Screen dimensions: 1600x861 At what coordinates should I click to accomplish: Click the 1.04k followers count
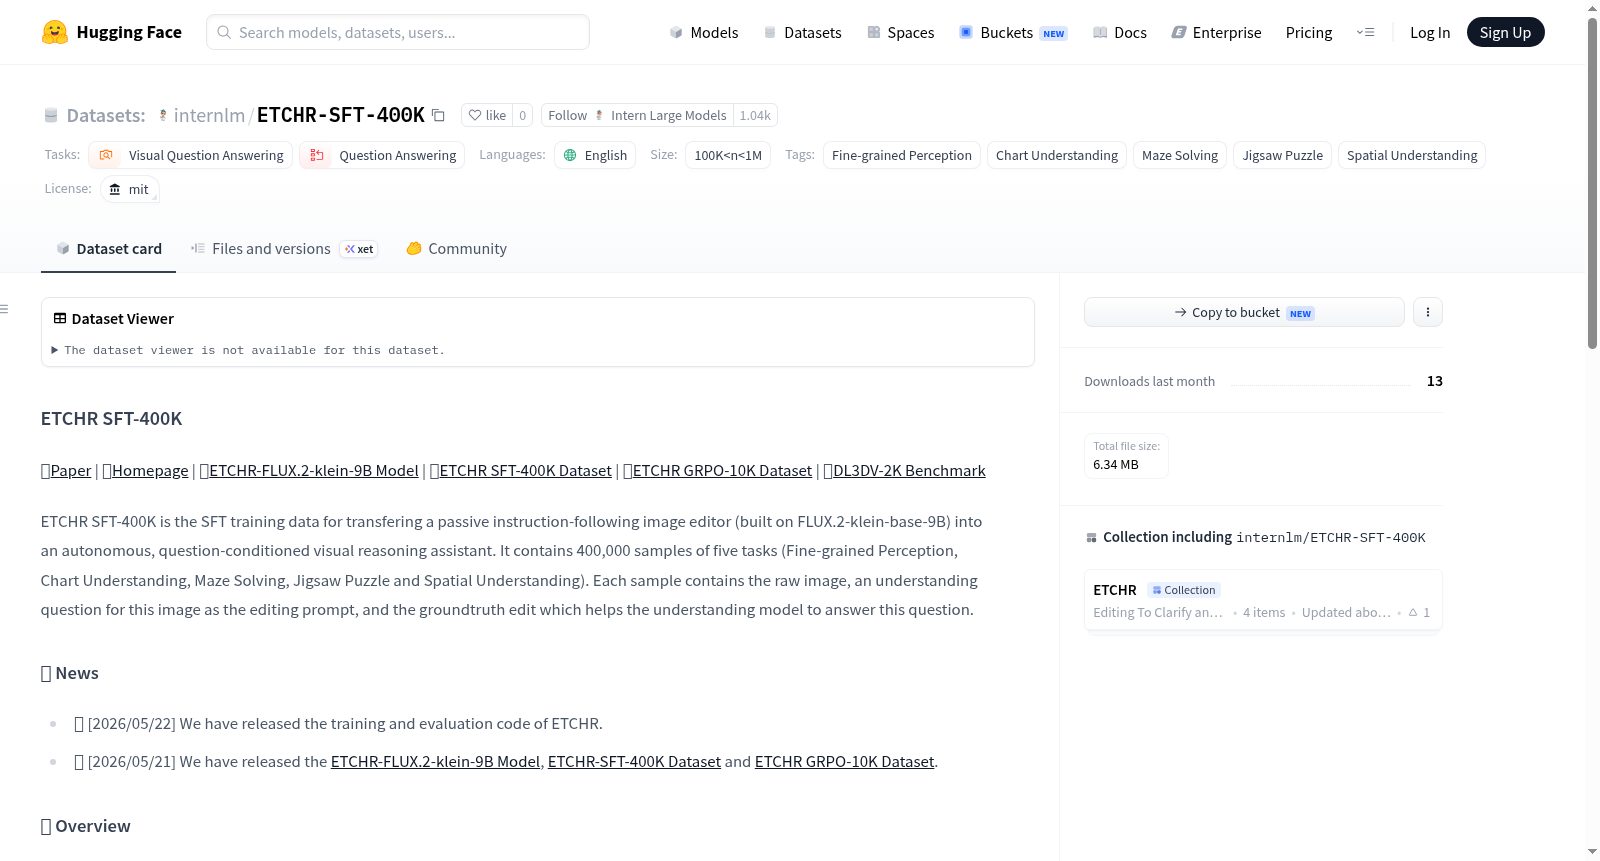[x=755, y=115]
